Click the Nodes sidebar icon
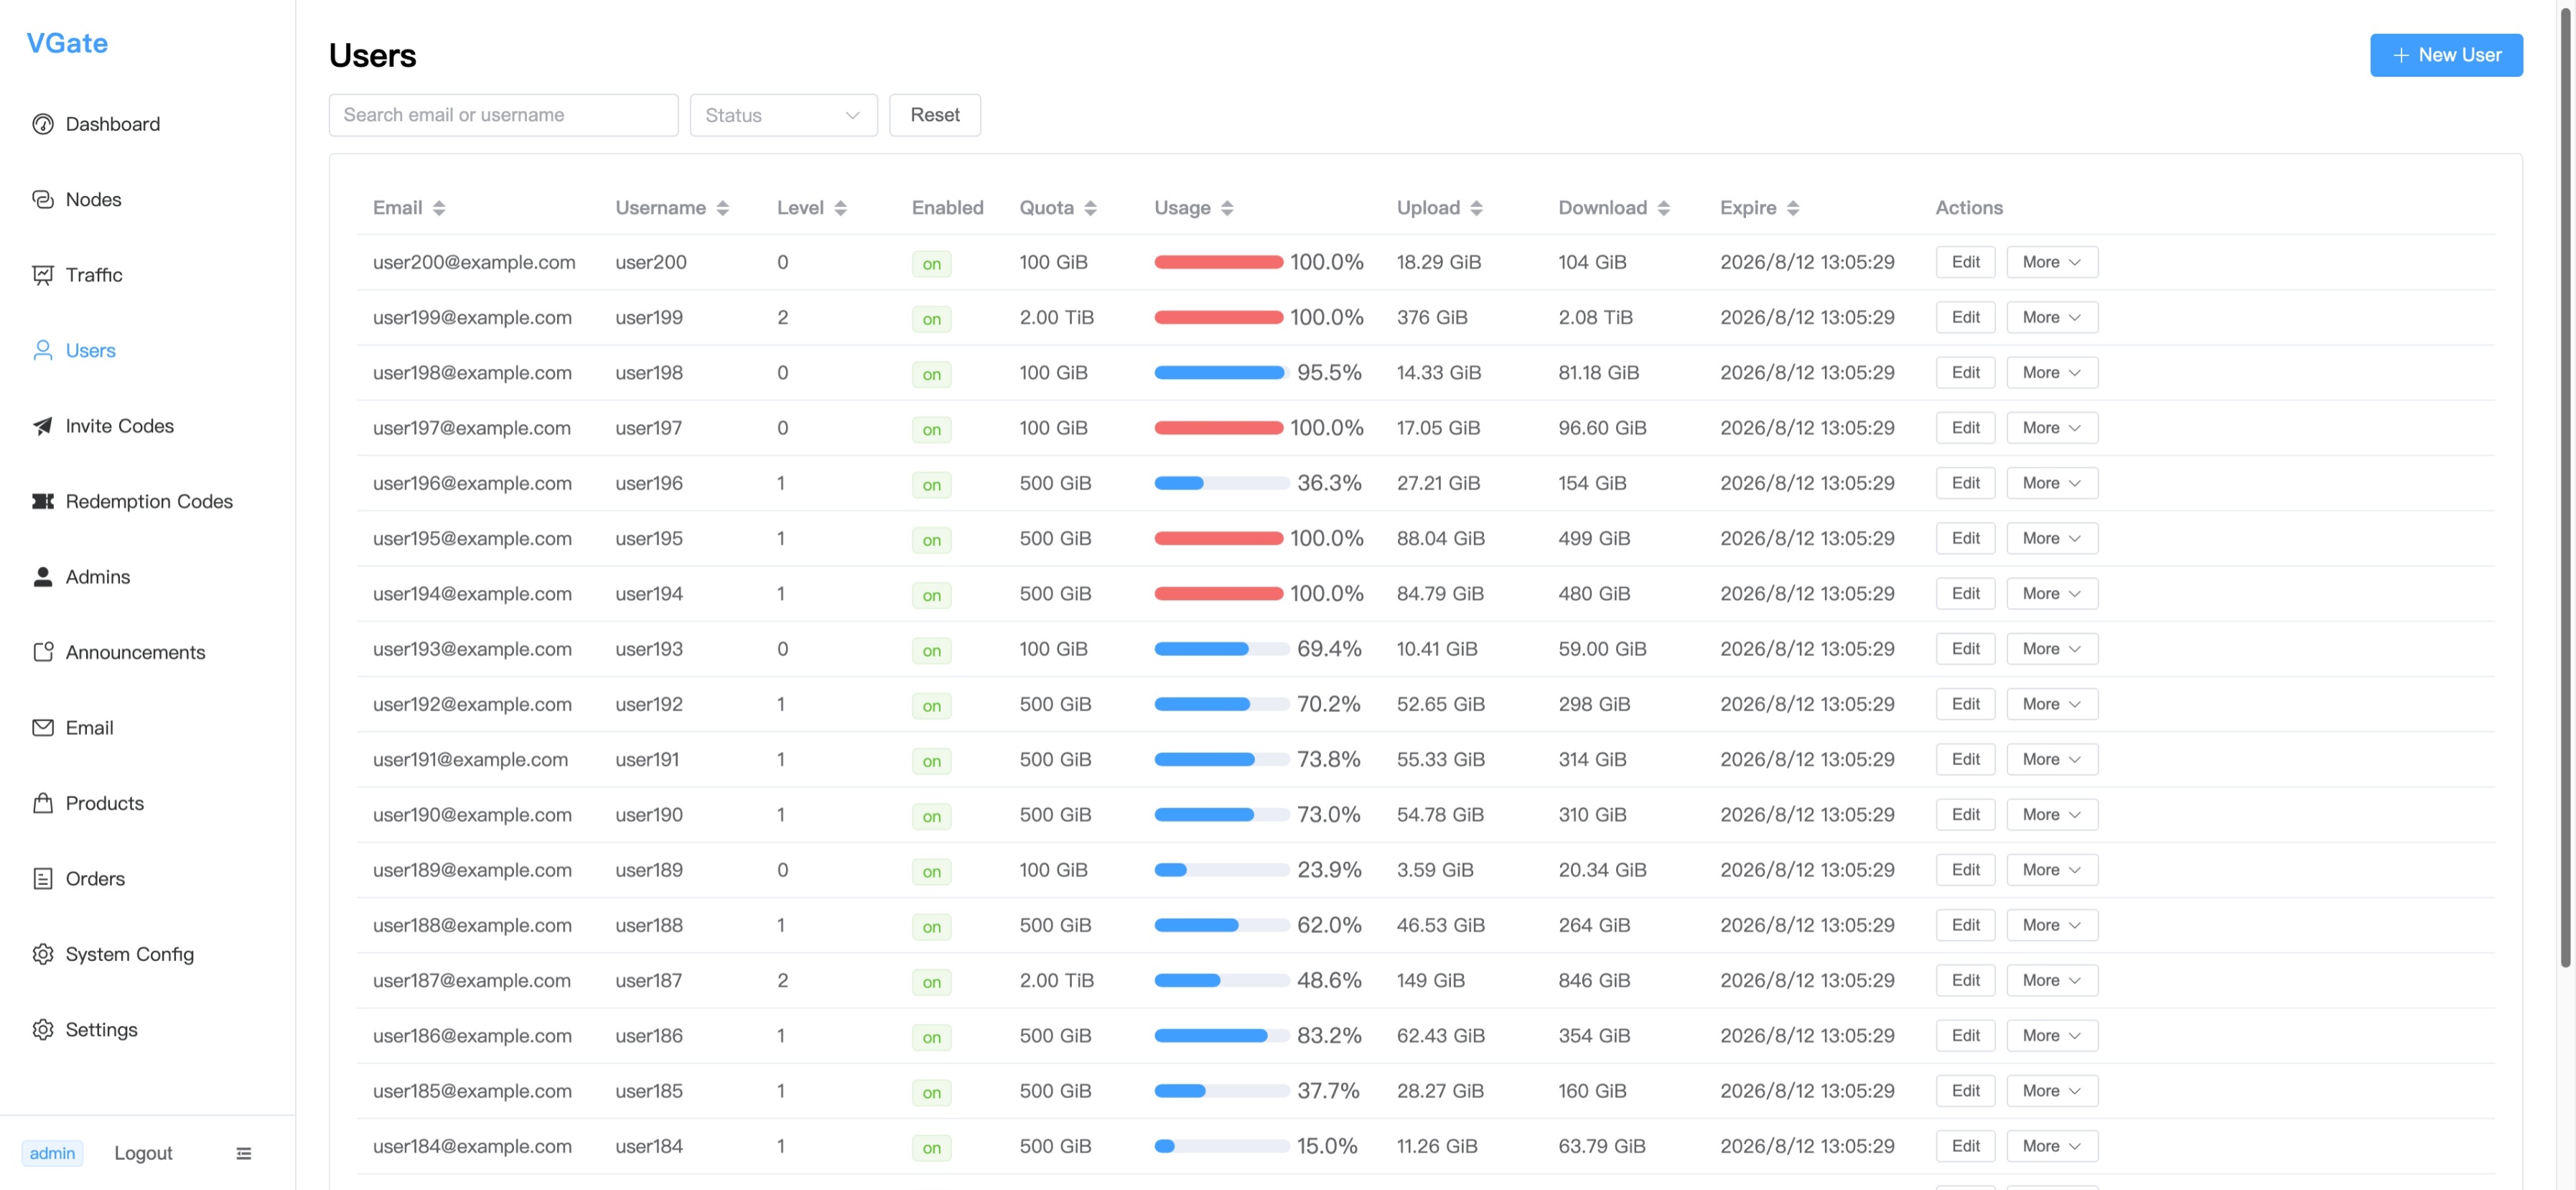Screen dimensions: 2576x1190 point(42,200)
